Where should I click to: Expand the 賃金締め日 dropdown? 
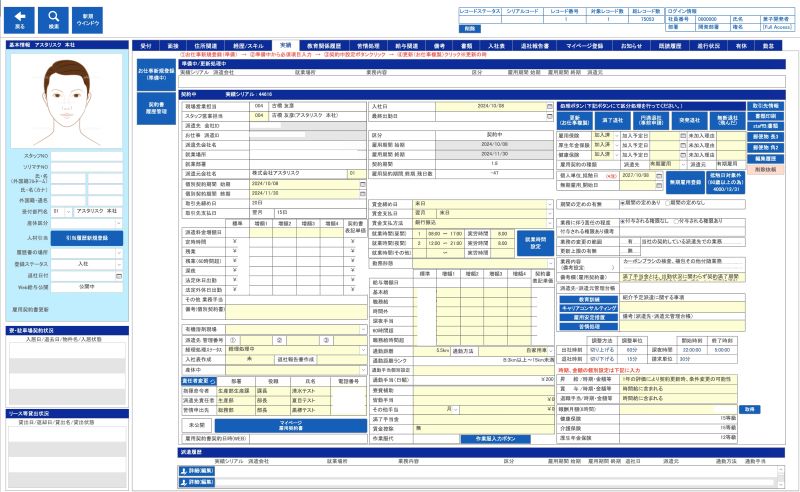[x=549, y=204]
